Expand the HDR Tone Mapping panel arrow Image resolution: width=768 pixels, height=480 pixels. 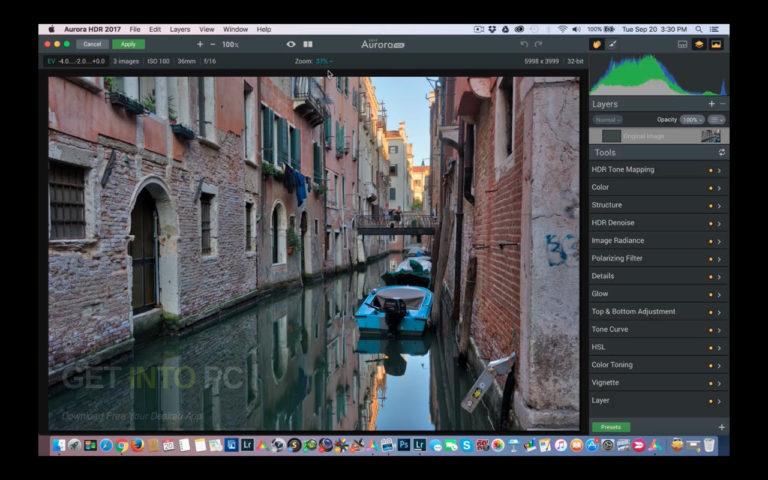(720, 170)
